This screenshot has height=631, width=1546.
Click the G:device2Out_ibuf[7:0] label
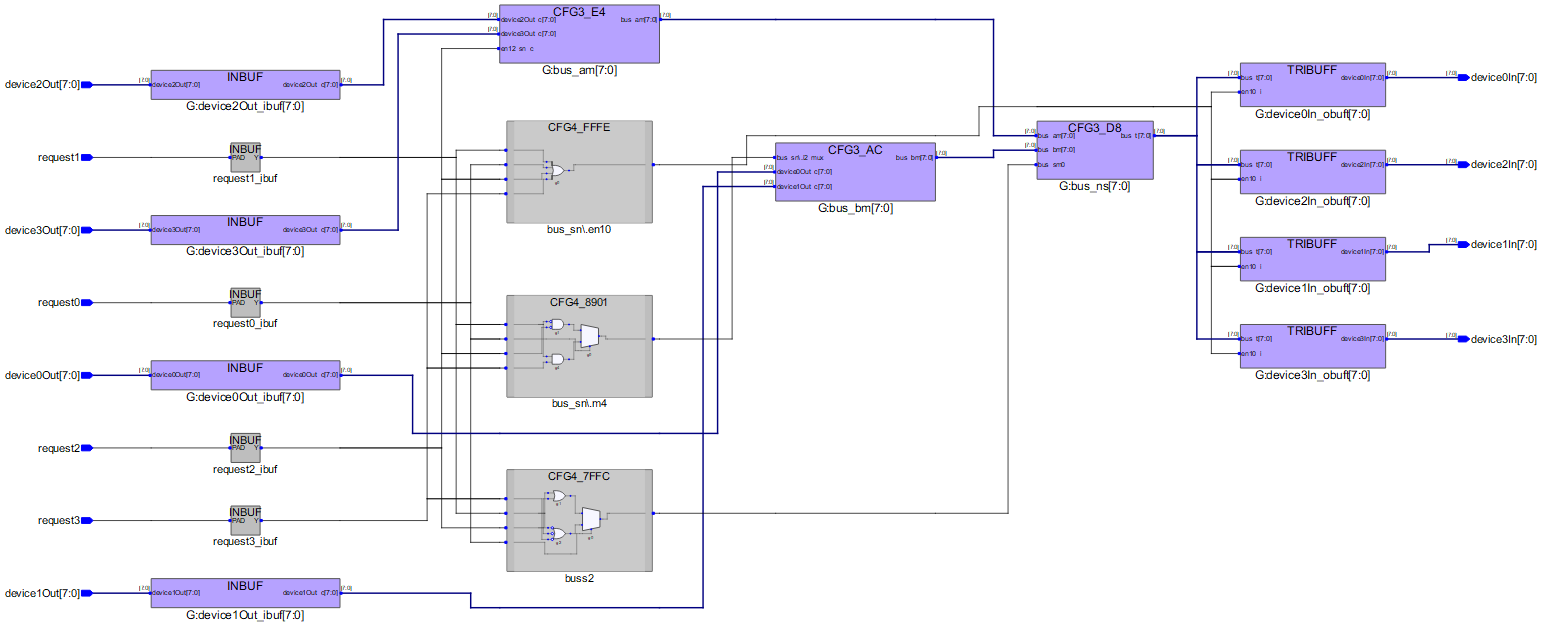tap(245, 106)
